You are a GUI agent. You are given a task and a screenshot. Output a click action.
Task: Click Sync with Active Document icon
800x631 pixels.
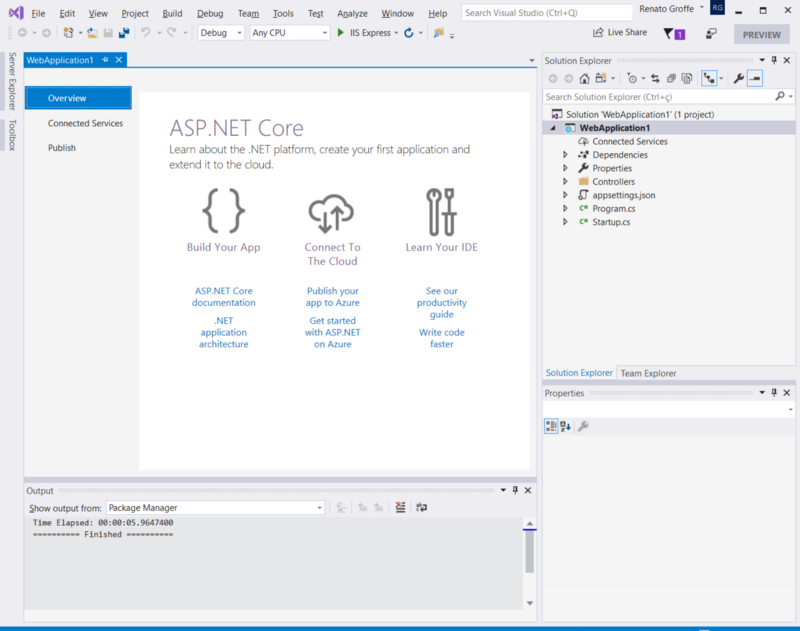[x=655, y=79]
